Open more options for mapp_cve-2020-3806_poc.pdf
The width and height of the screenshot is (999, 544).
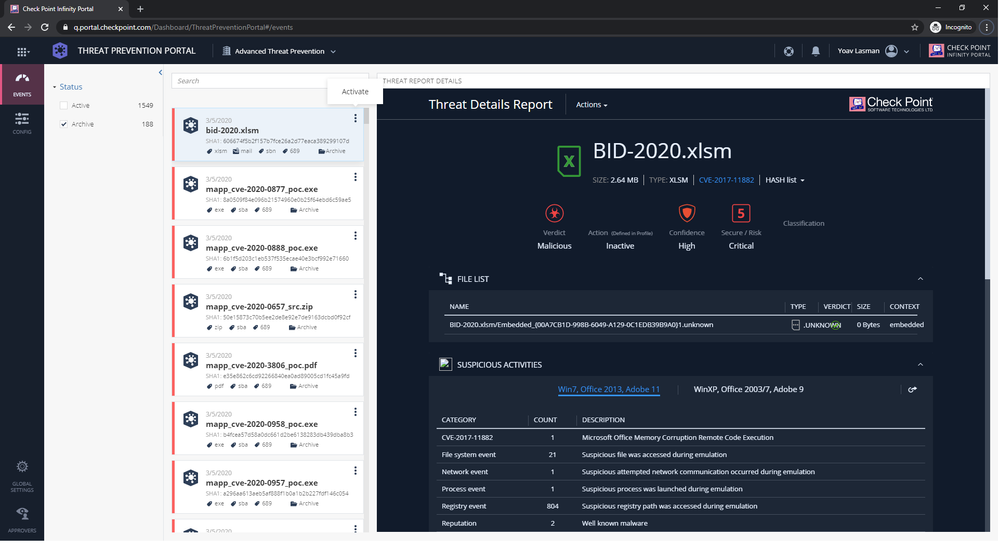[x=356, y=353]
